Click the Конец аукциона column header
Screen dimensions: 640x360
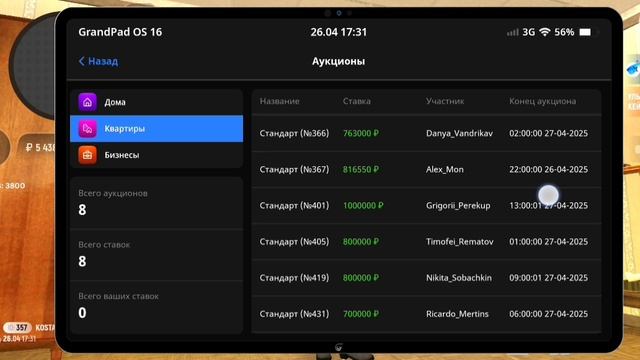click(542, 101)
